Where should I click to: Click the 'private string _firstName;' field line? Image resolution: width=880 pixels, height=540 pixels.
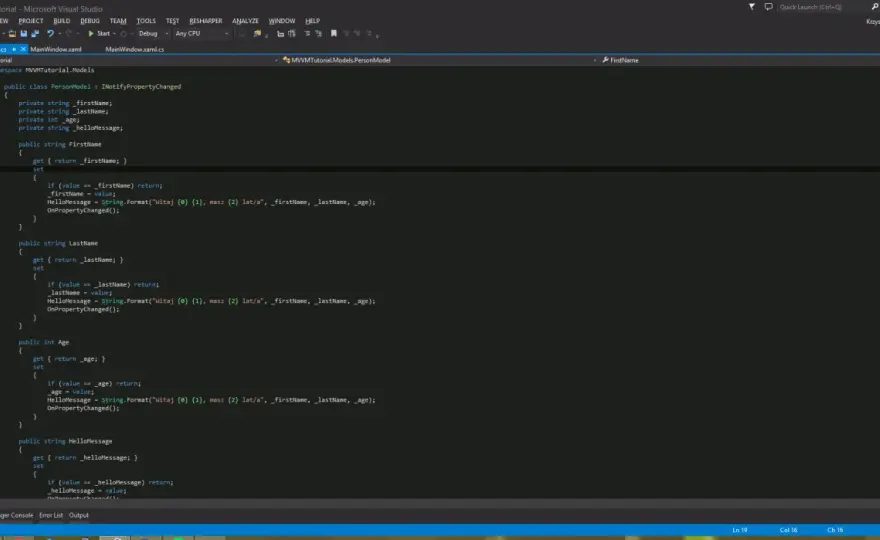pyautogui.click(x=65, y=103)
